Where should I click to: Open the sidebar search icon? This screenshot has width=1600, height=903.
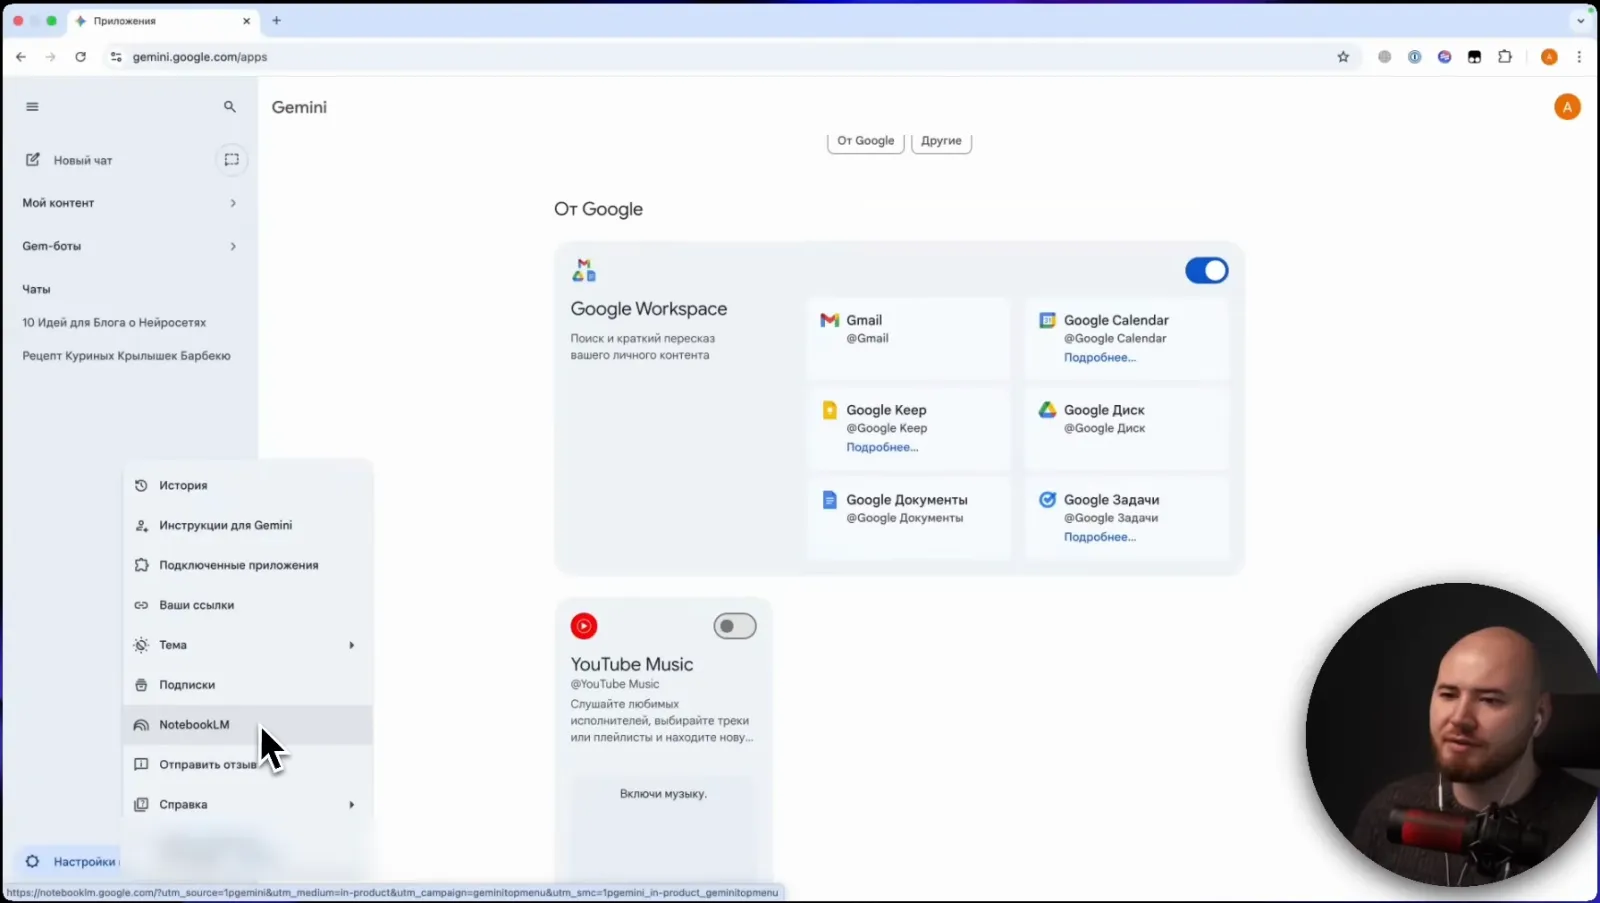230,107
